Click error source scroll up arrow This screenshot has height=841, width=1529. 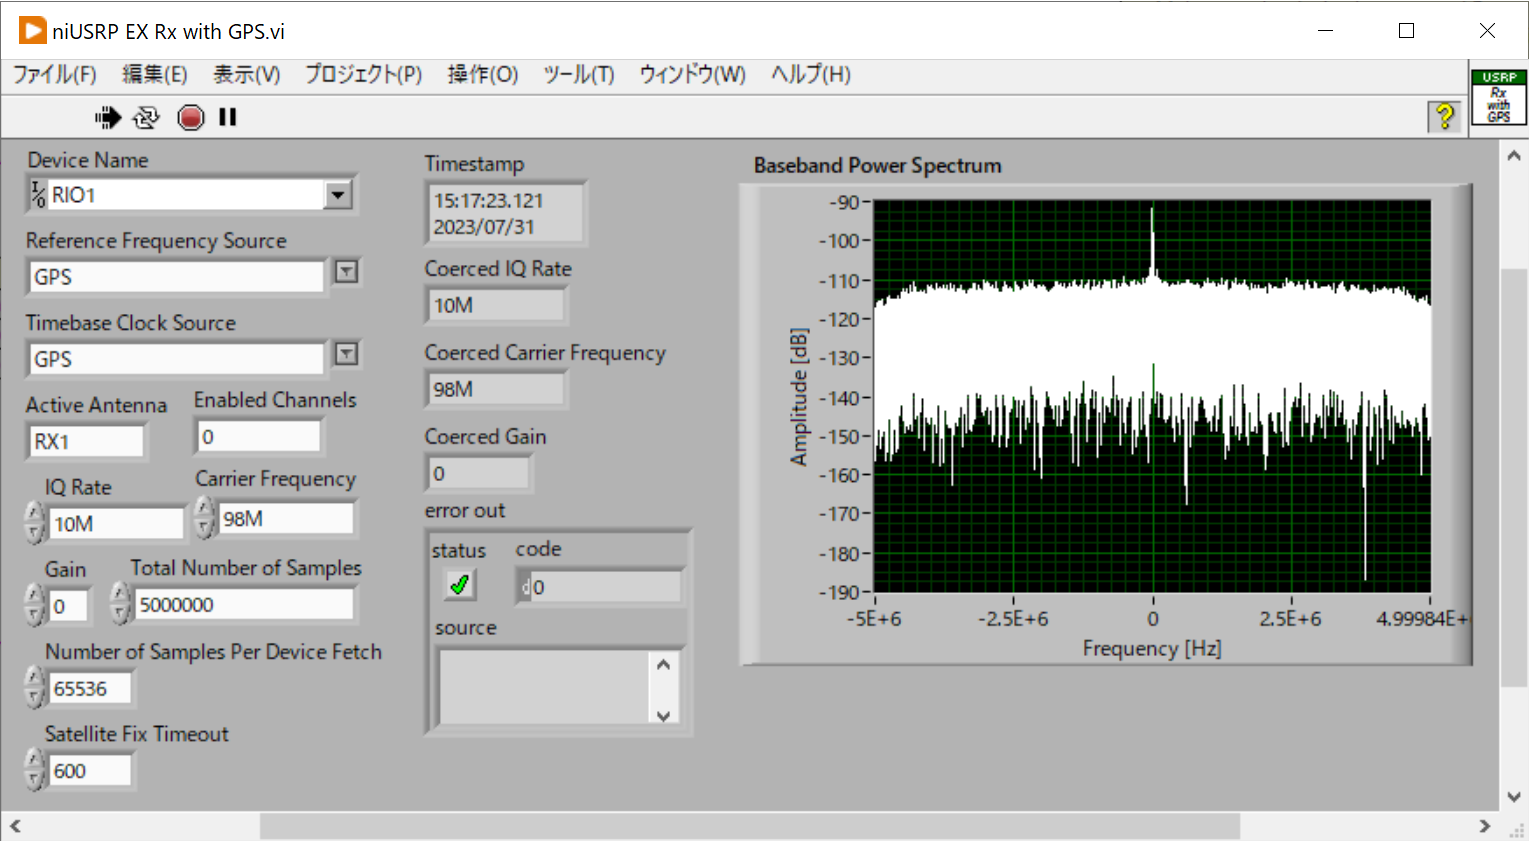[x=663, y=664]
